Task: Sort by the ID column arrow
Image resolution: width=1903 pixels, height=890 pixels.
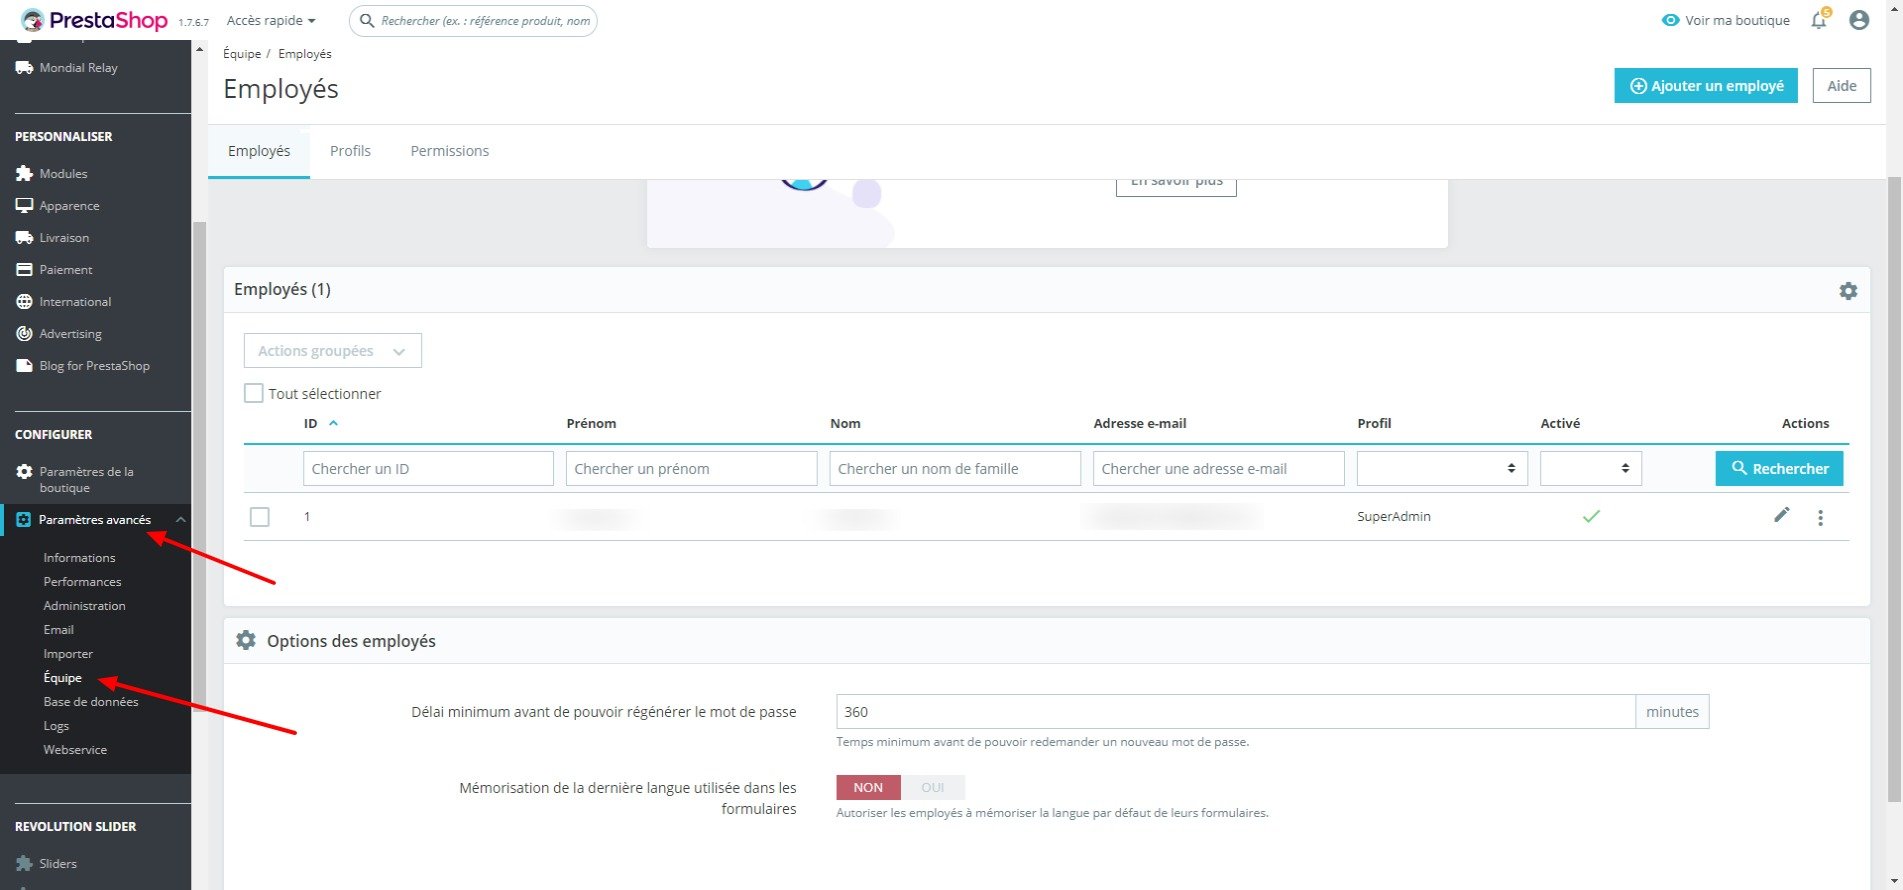Action: click(x=334, y=423)
